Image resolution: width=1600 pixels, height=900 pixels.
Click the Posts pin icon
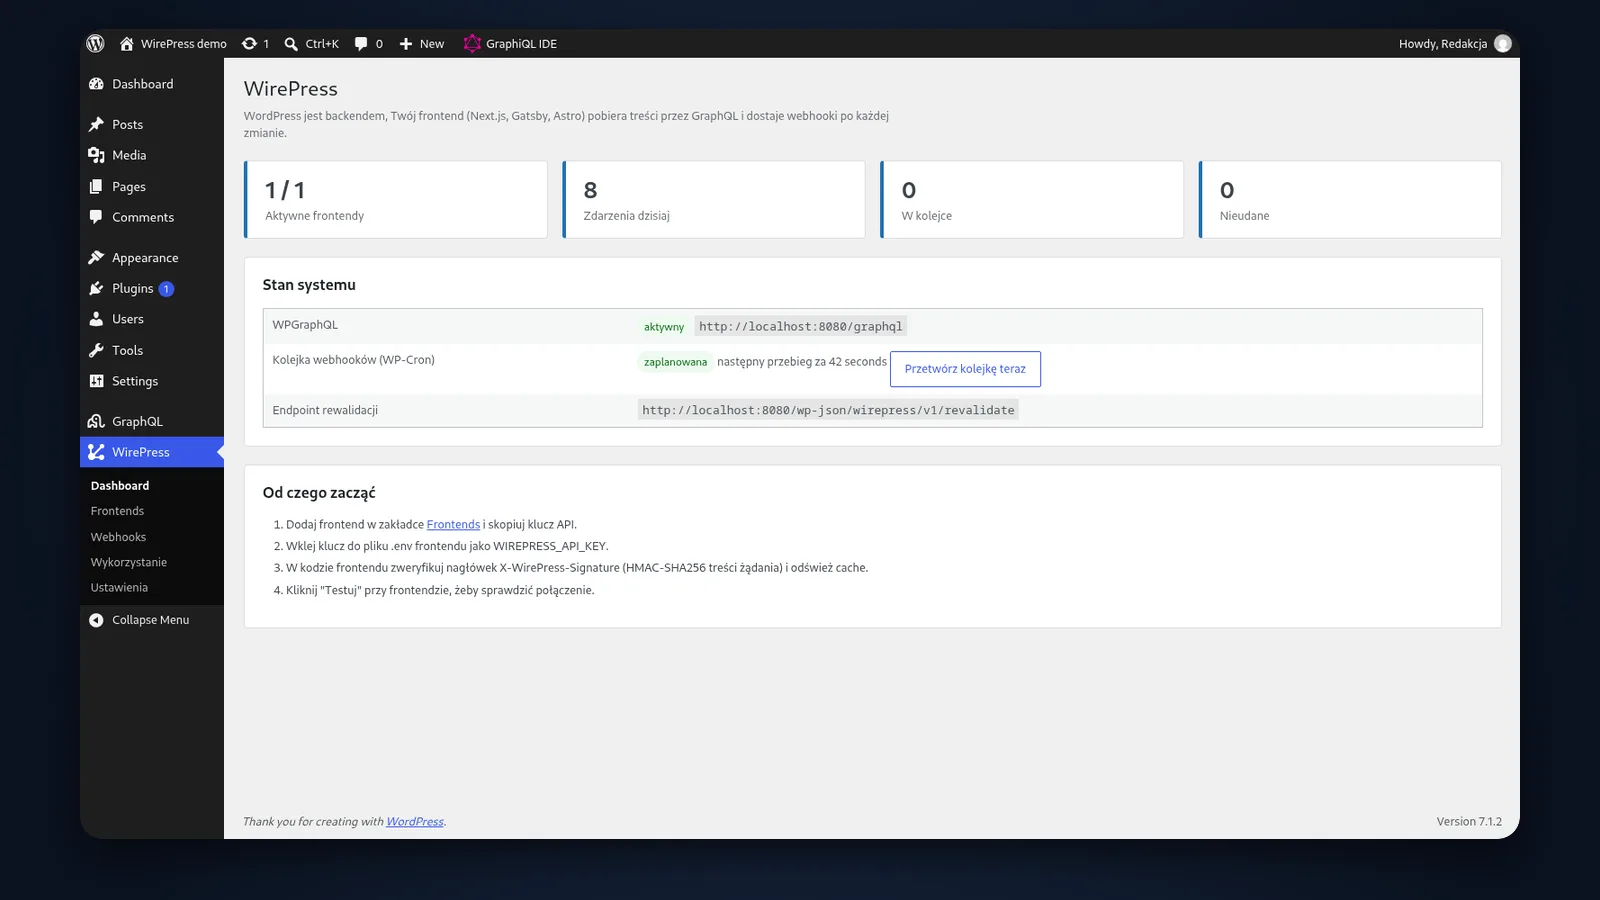click(96, 124)
